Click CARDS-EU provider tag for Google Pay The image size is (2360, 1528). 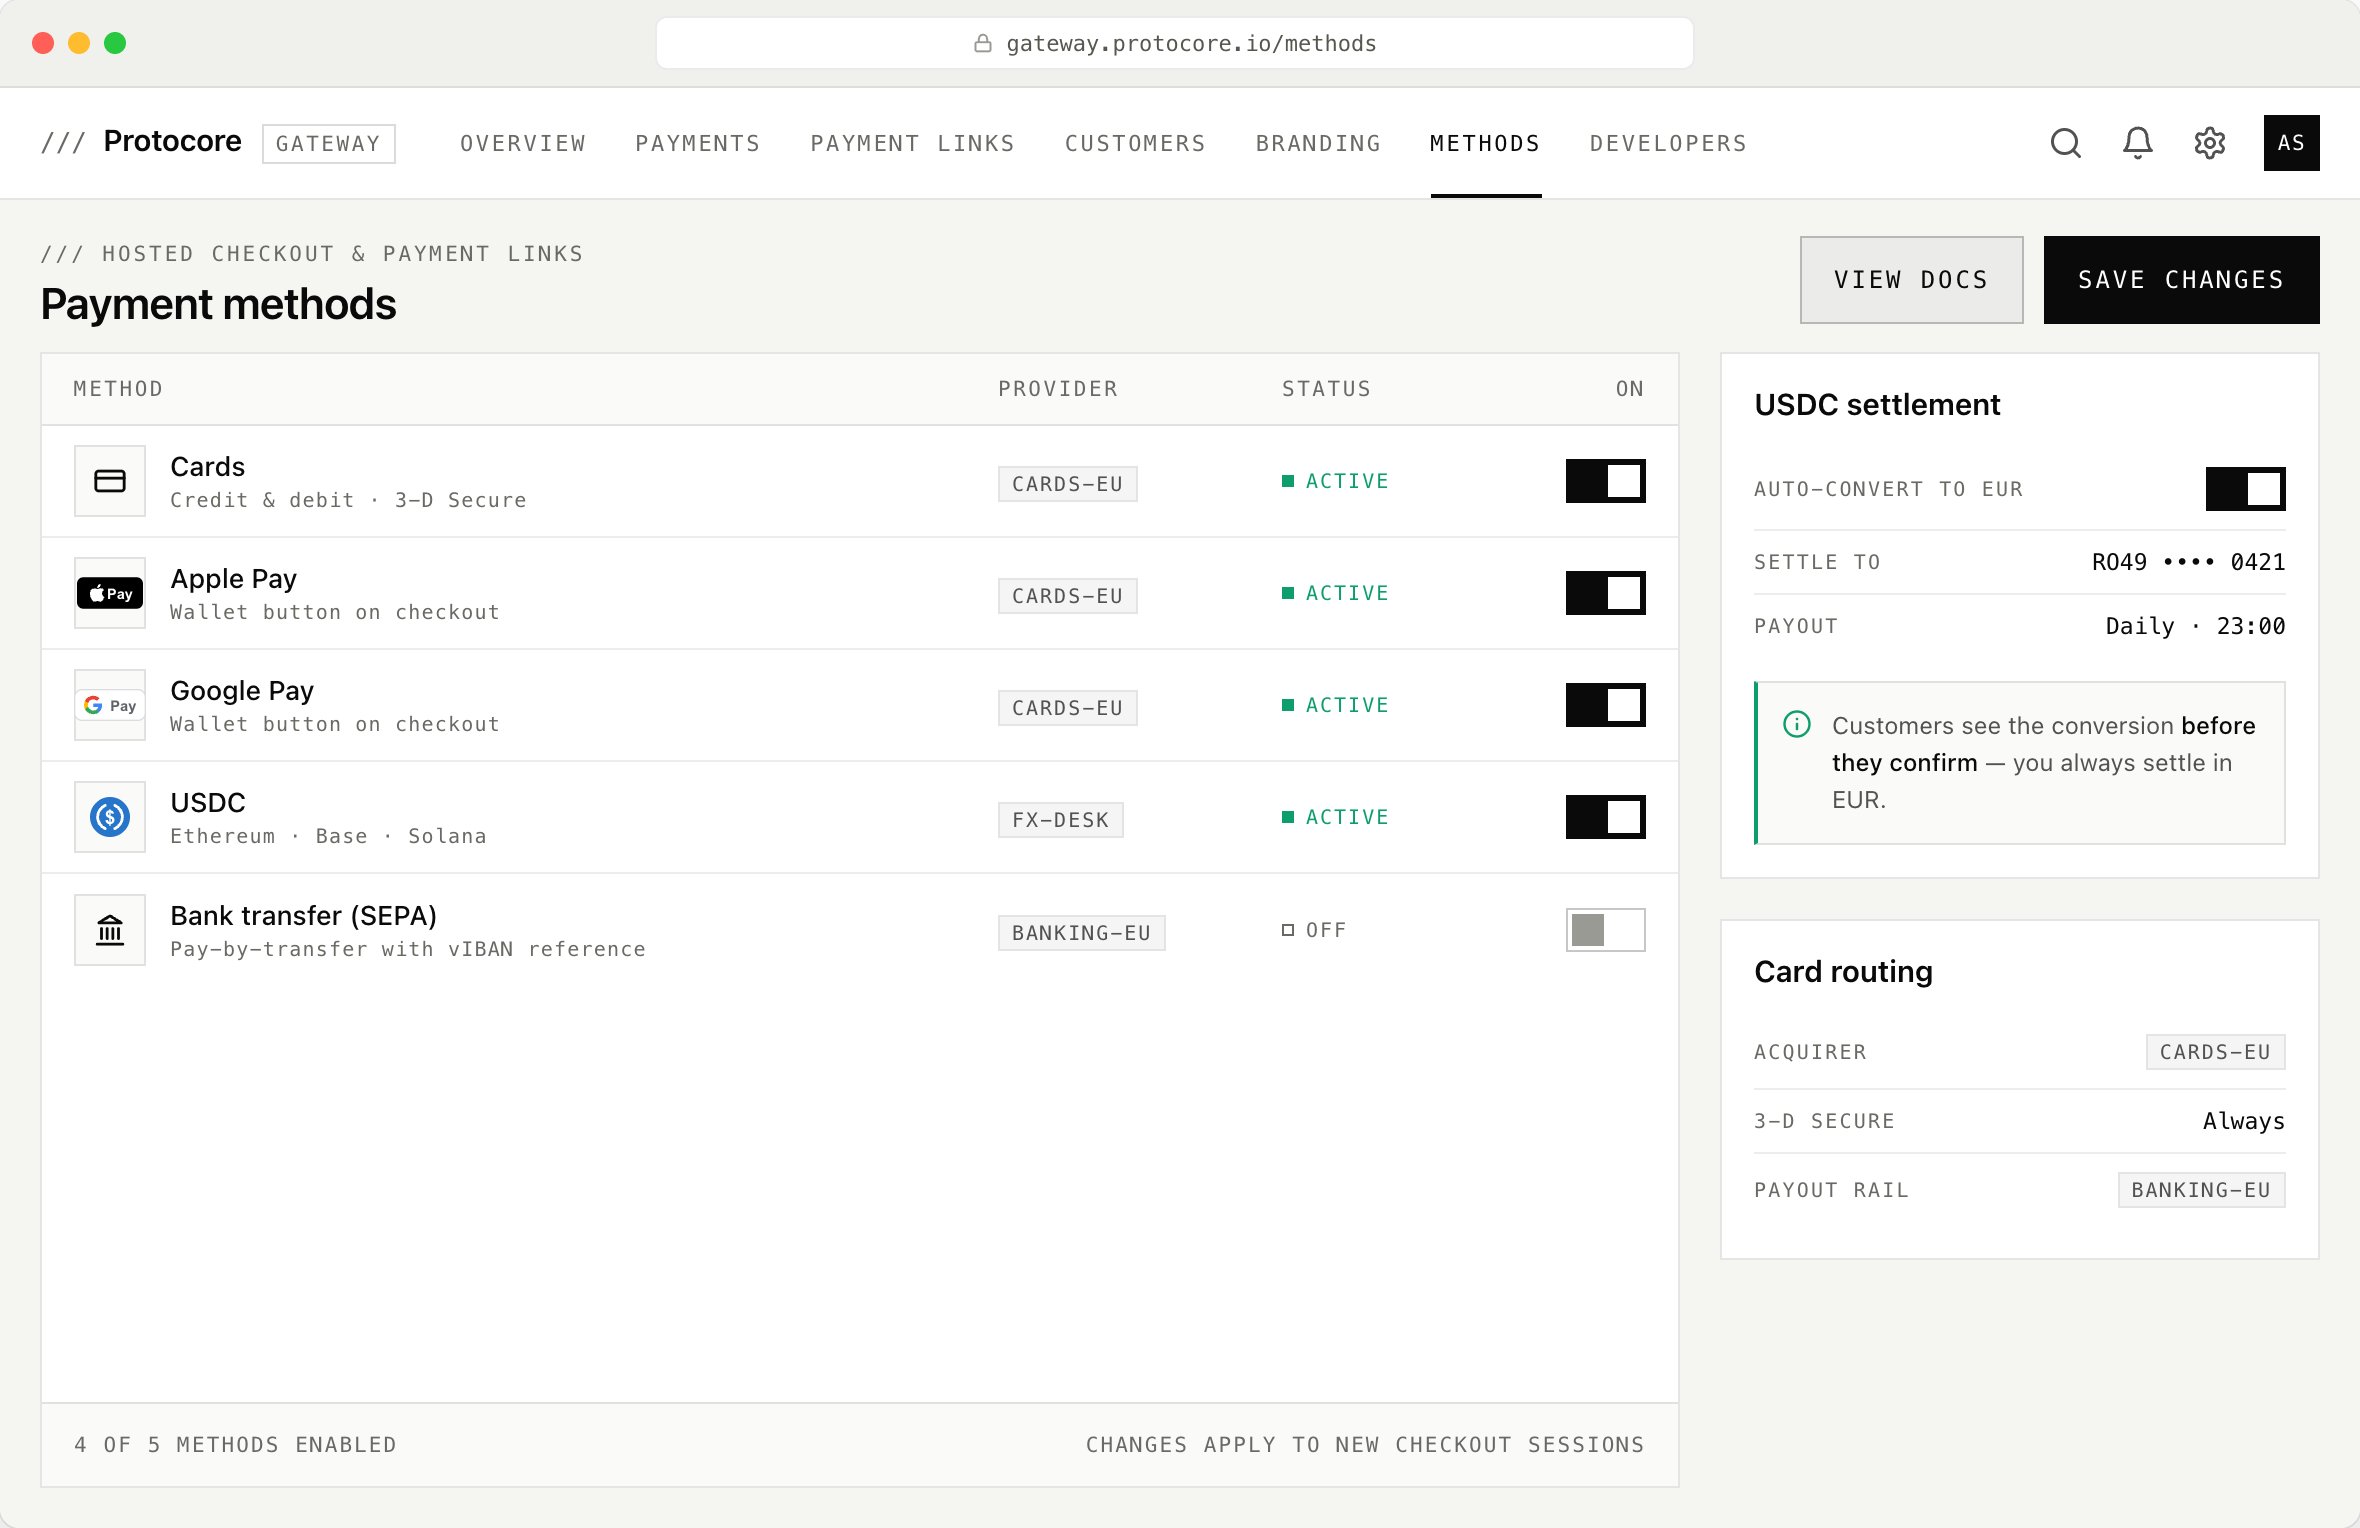(1067, 708)
